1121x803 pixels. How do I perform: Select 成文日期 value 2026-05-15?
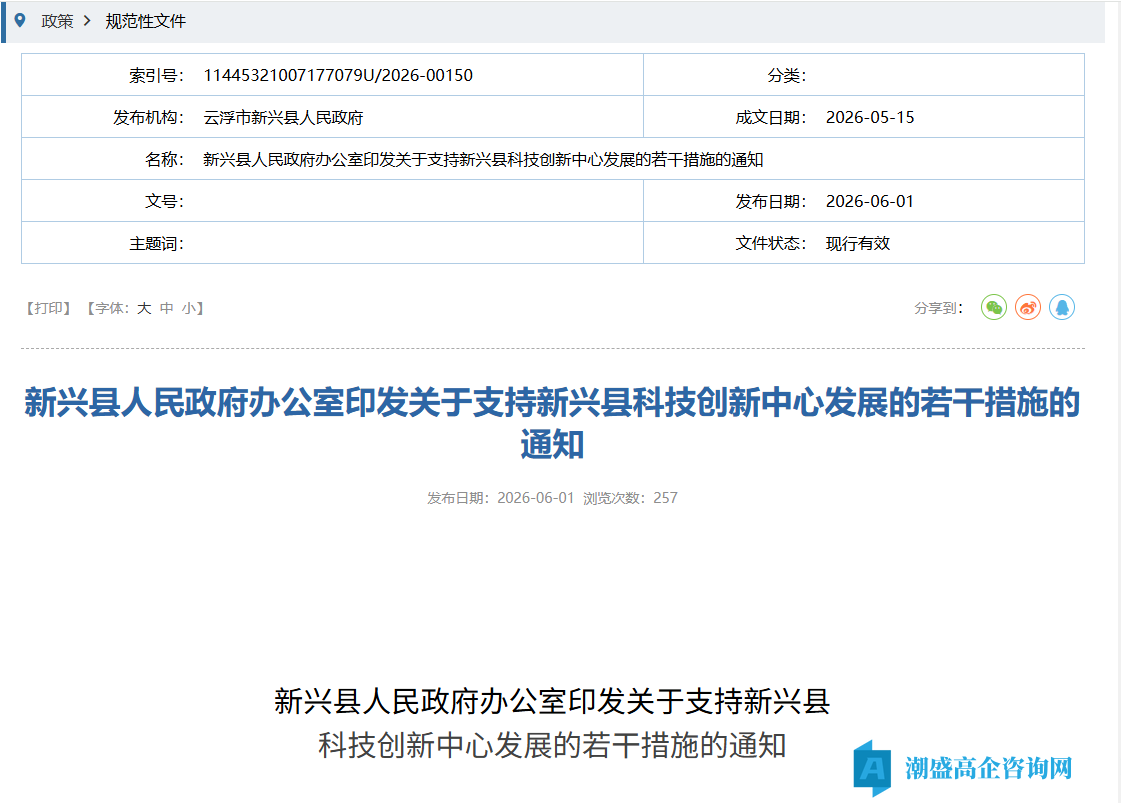869,117
